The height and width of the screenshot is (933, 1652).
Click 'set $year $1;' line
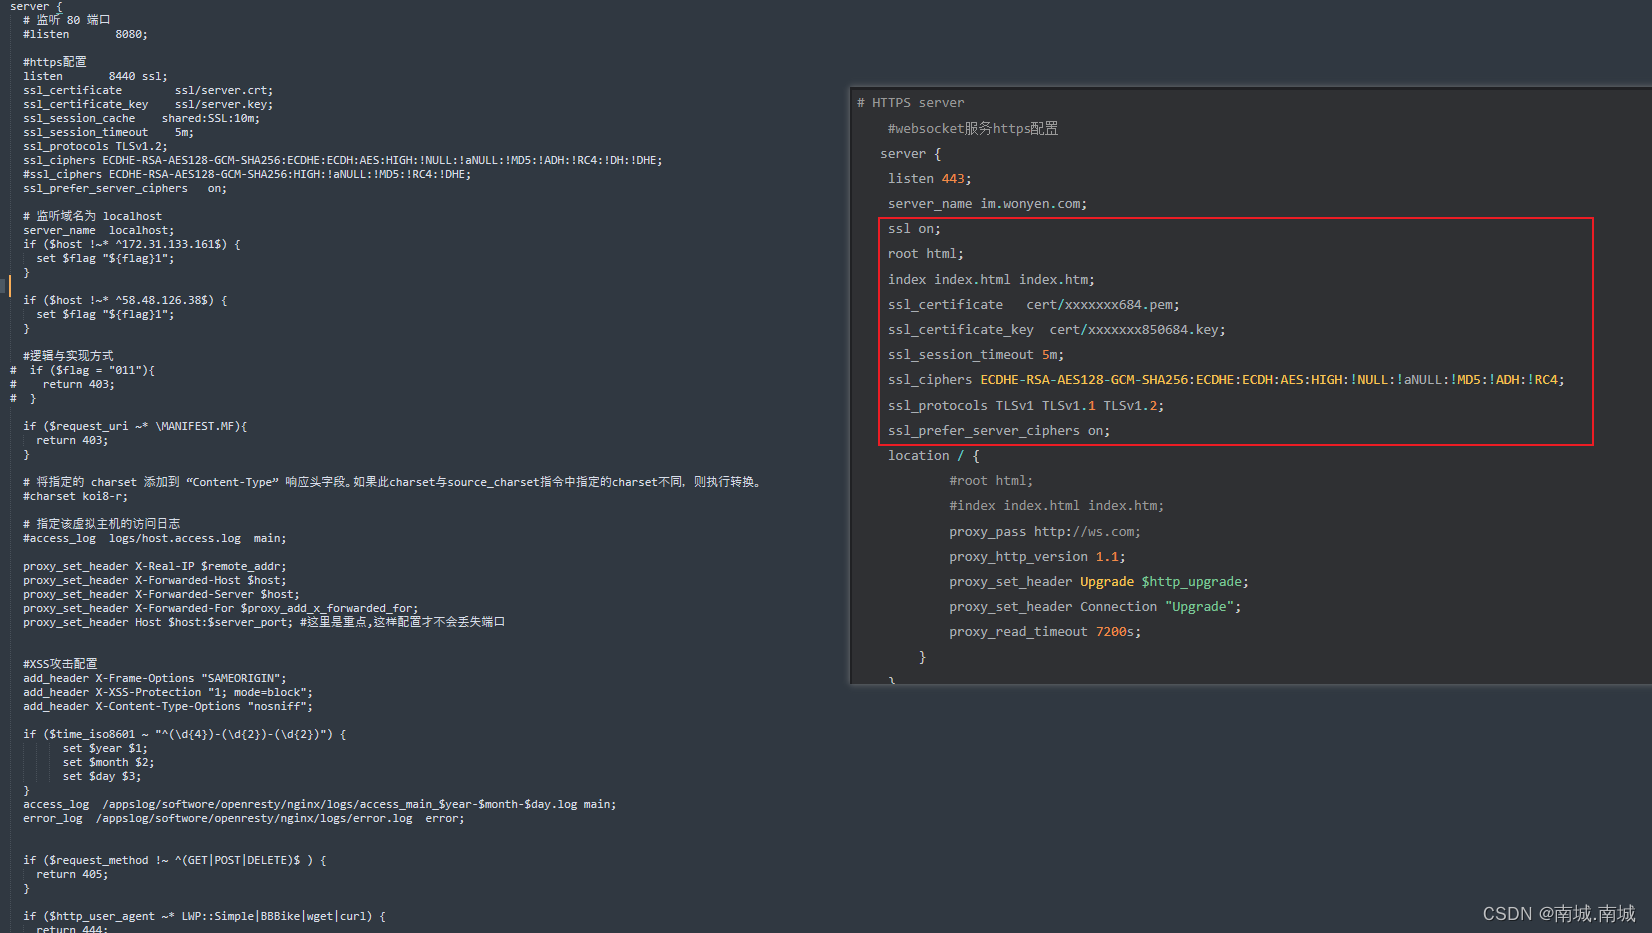[105, 748]
